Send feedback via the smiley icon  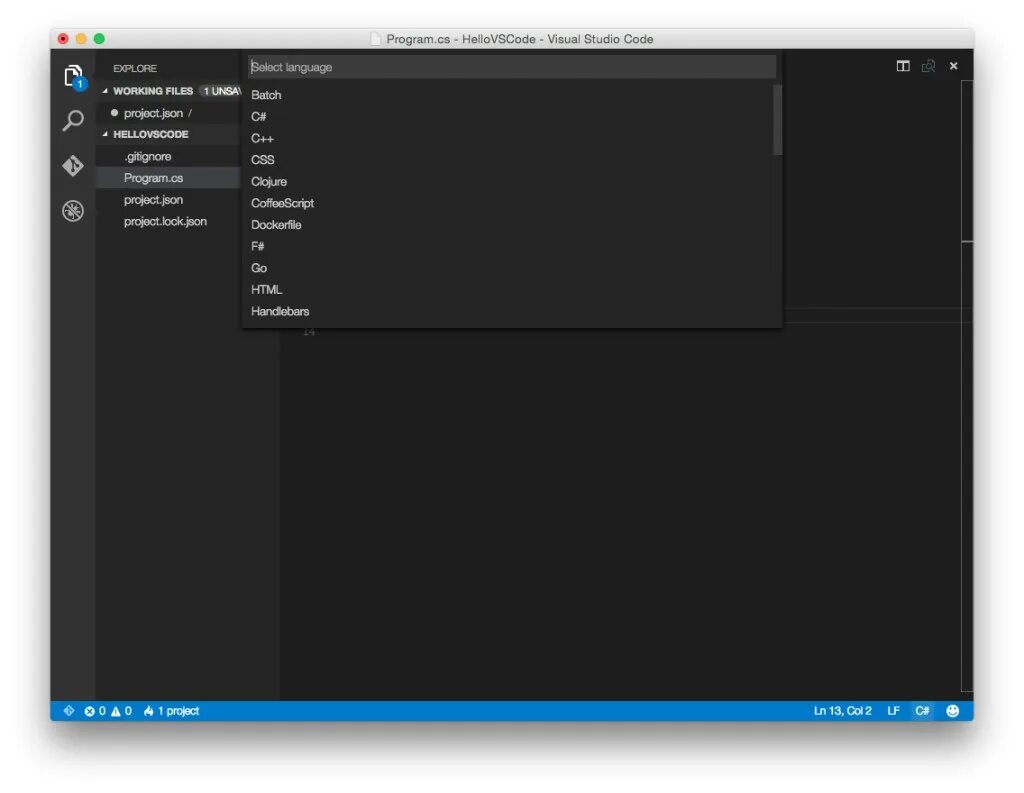click(953, 711)
